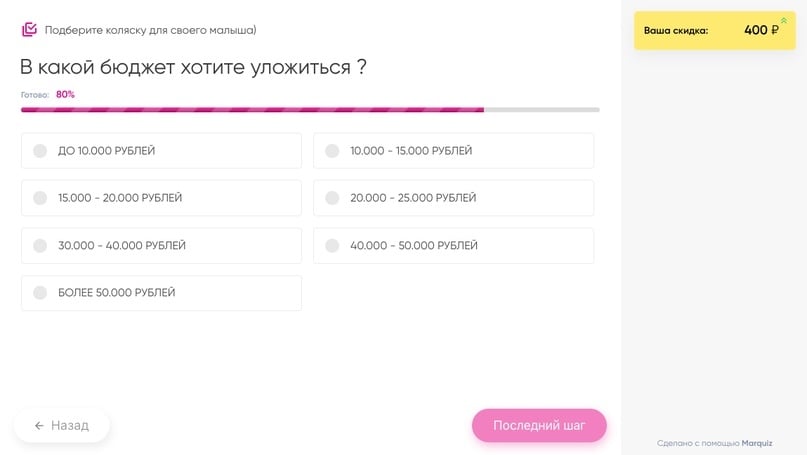This screenshot has height=455, width=807.
Task: Click the 80% progress percentage label
Action: [x=65, y=95]
